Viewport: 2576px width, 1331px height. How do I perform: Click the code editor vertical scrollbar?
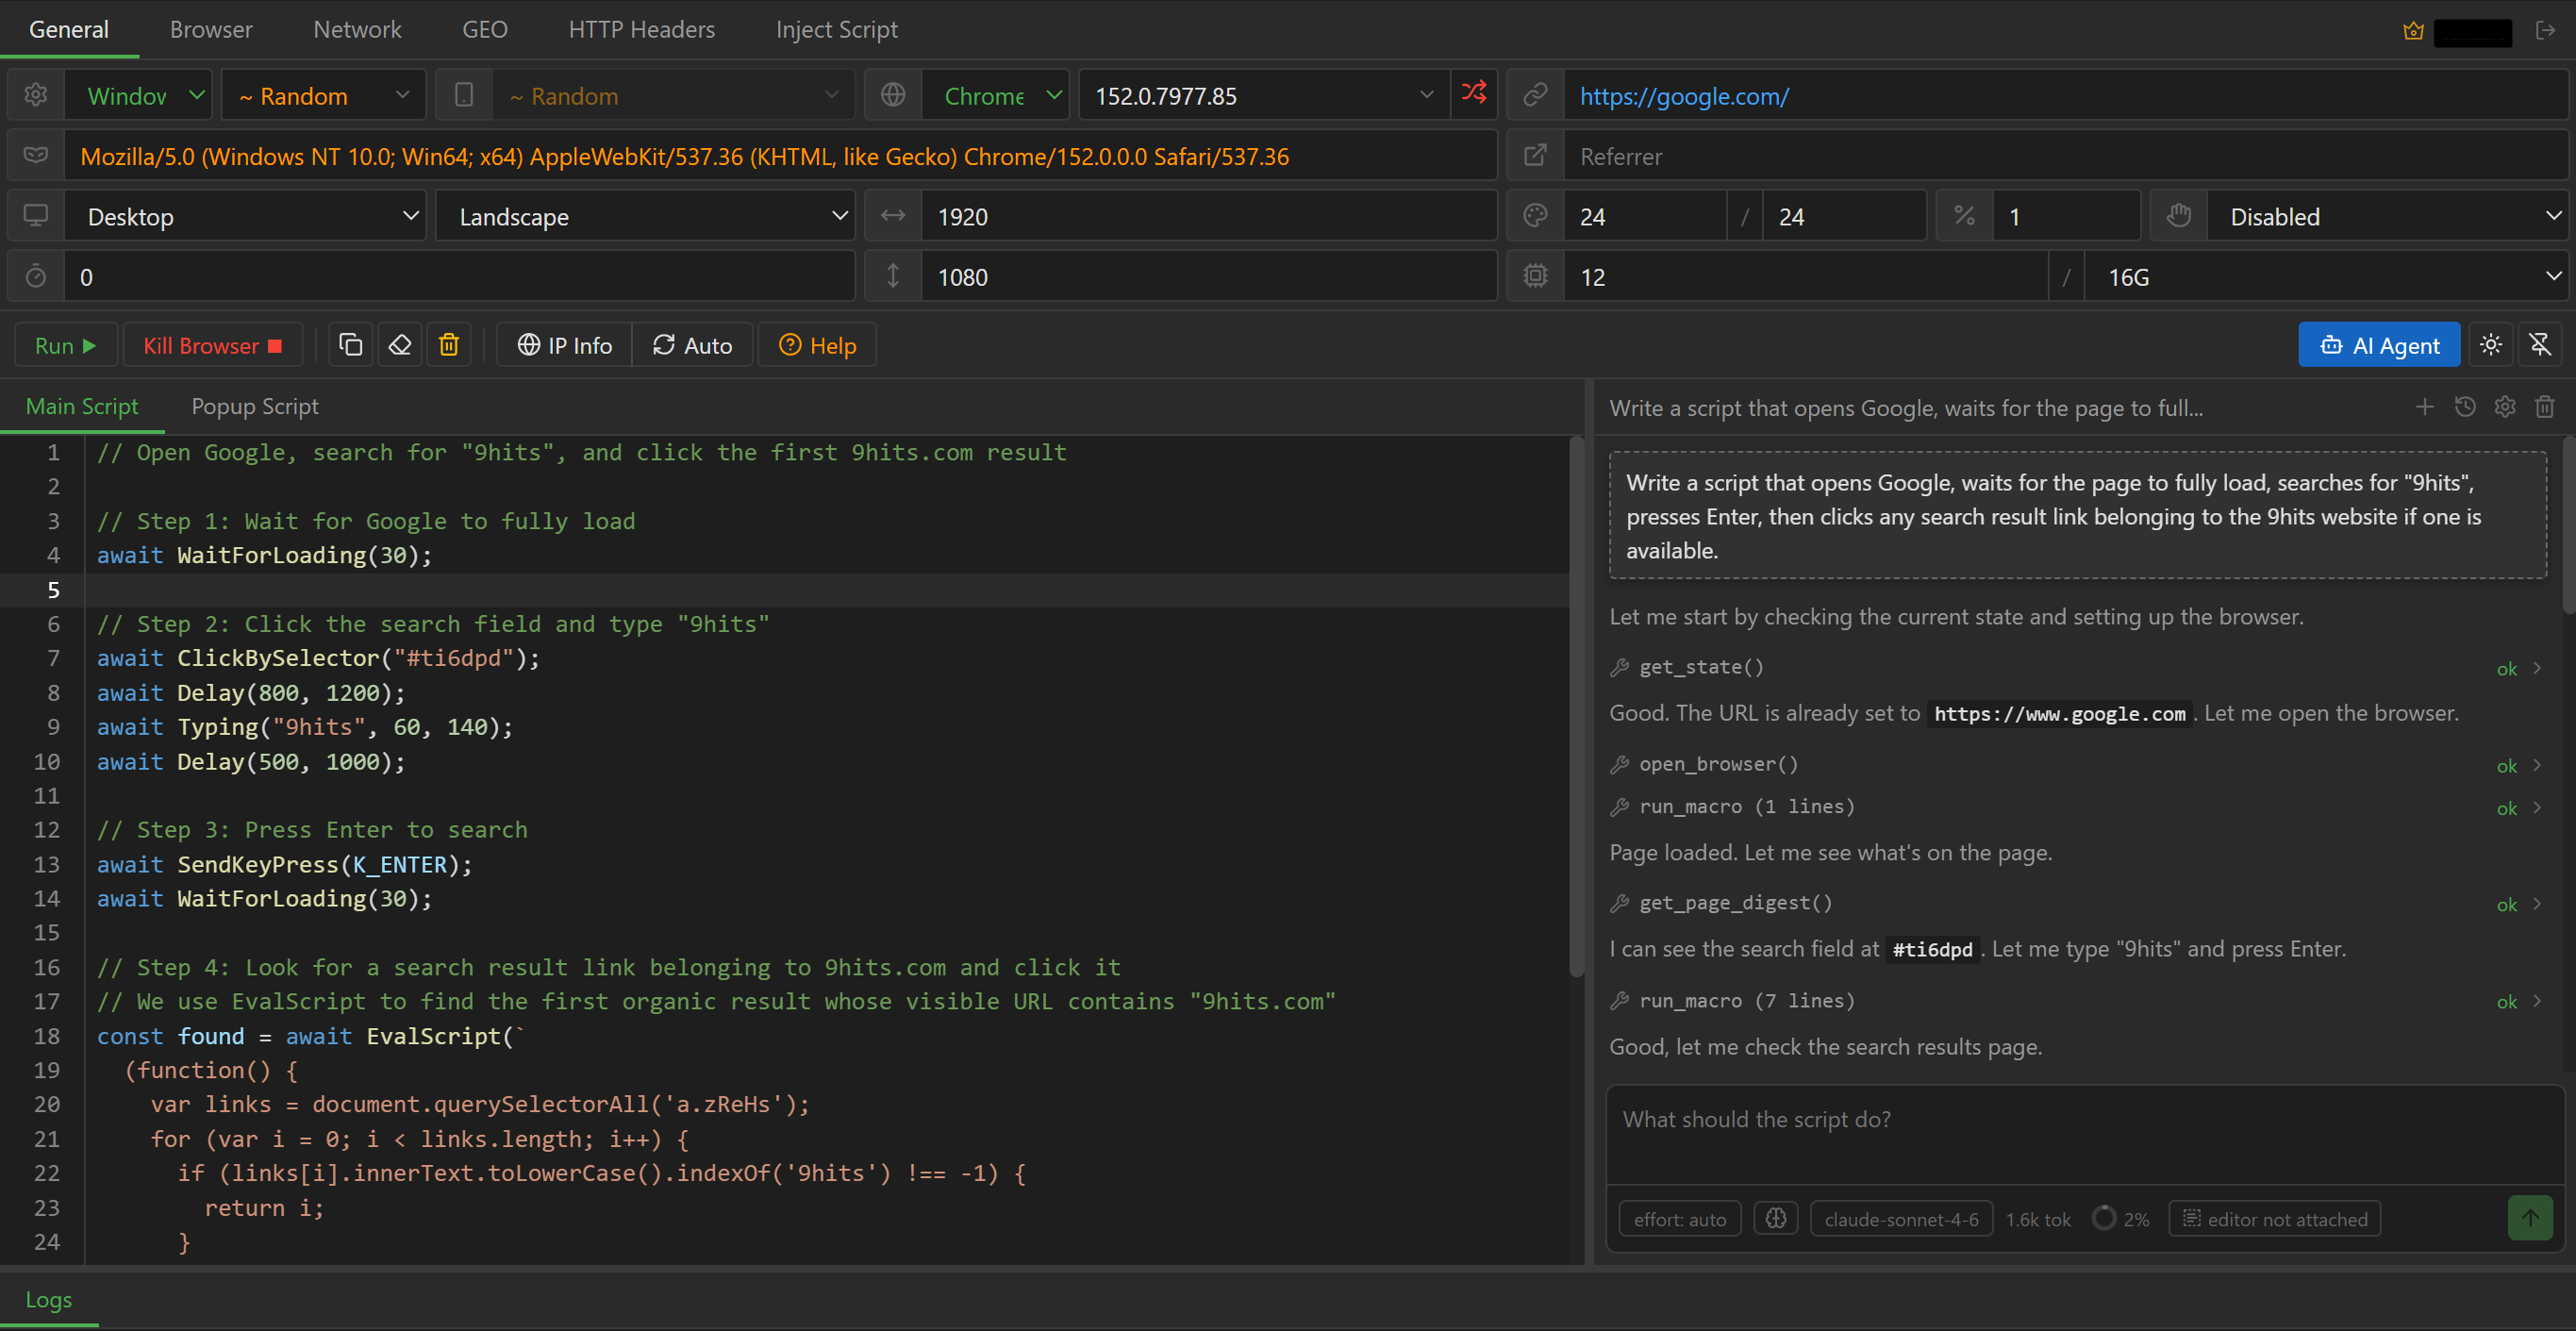(1577, 705)
